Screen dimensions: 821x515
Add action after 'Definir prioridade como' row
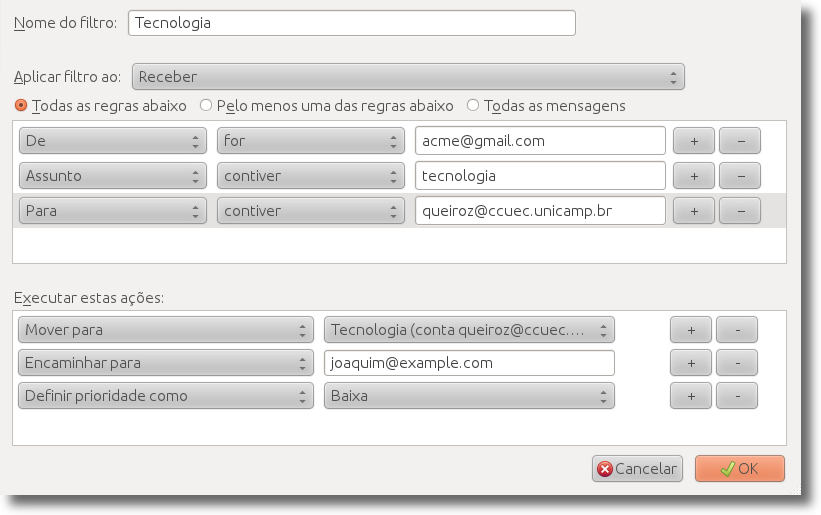click(x=690, y=396)
